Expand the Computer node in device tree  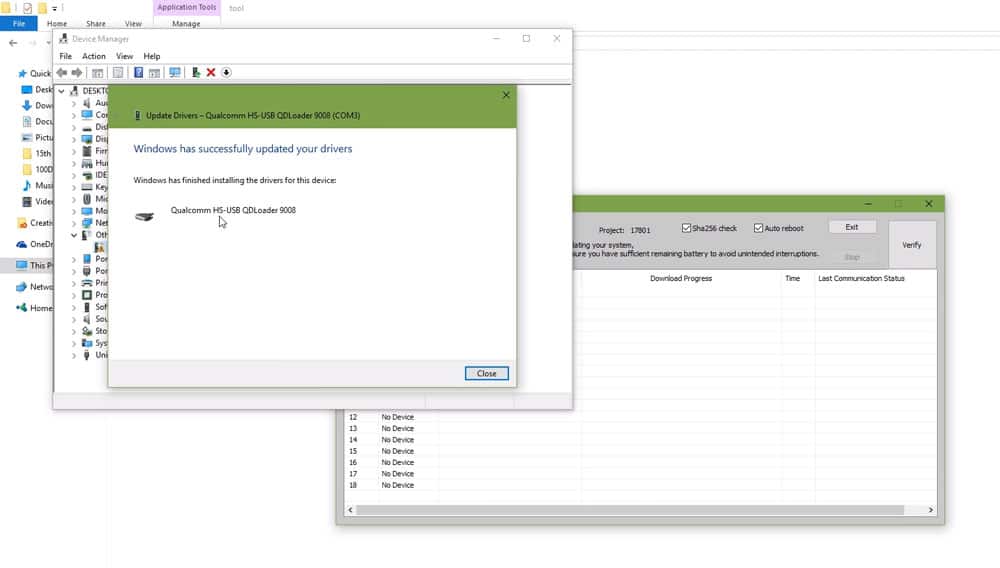point(74,115)
